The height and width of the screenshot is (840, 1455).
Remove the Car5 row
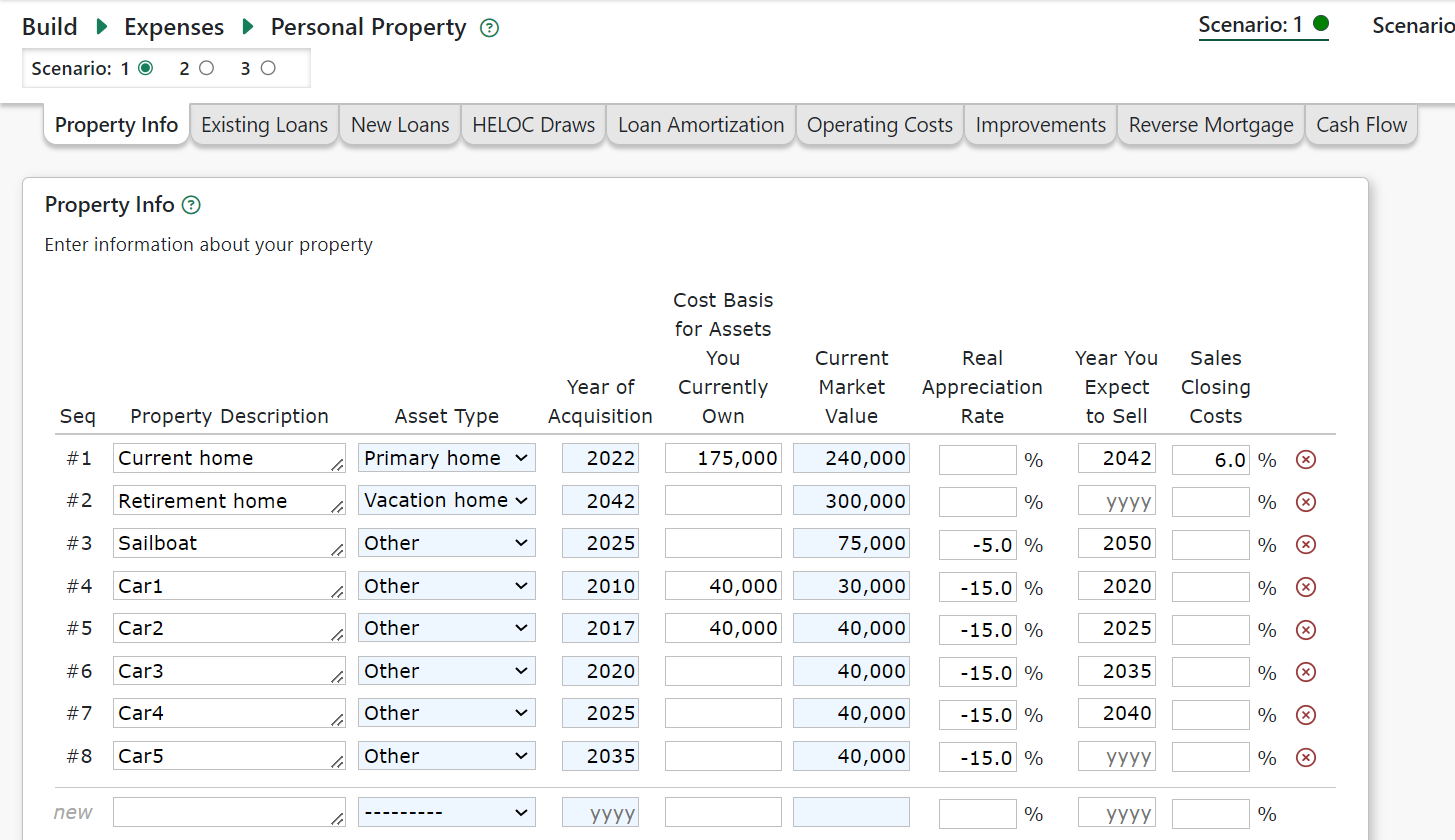pos(1305,757)
